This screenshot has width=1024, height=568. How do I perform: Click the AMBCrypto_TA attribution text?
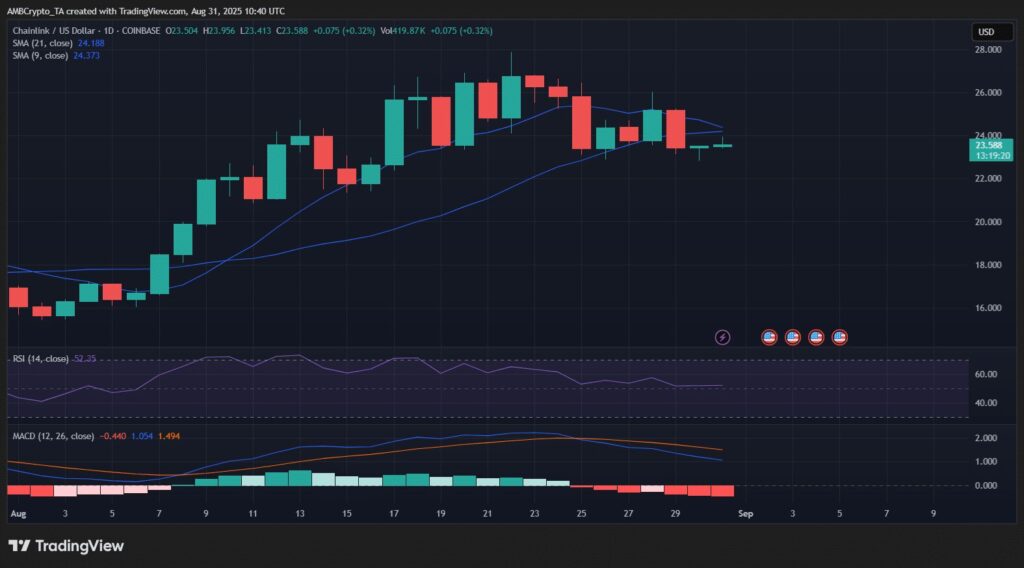[33, 8]
